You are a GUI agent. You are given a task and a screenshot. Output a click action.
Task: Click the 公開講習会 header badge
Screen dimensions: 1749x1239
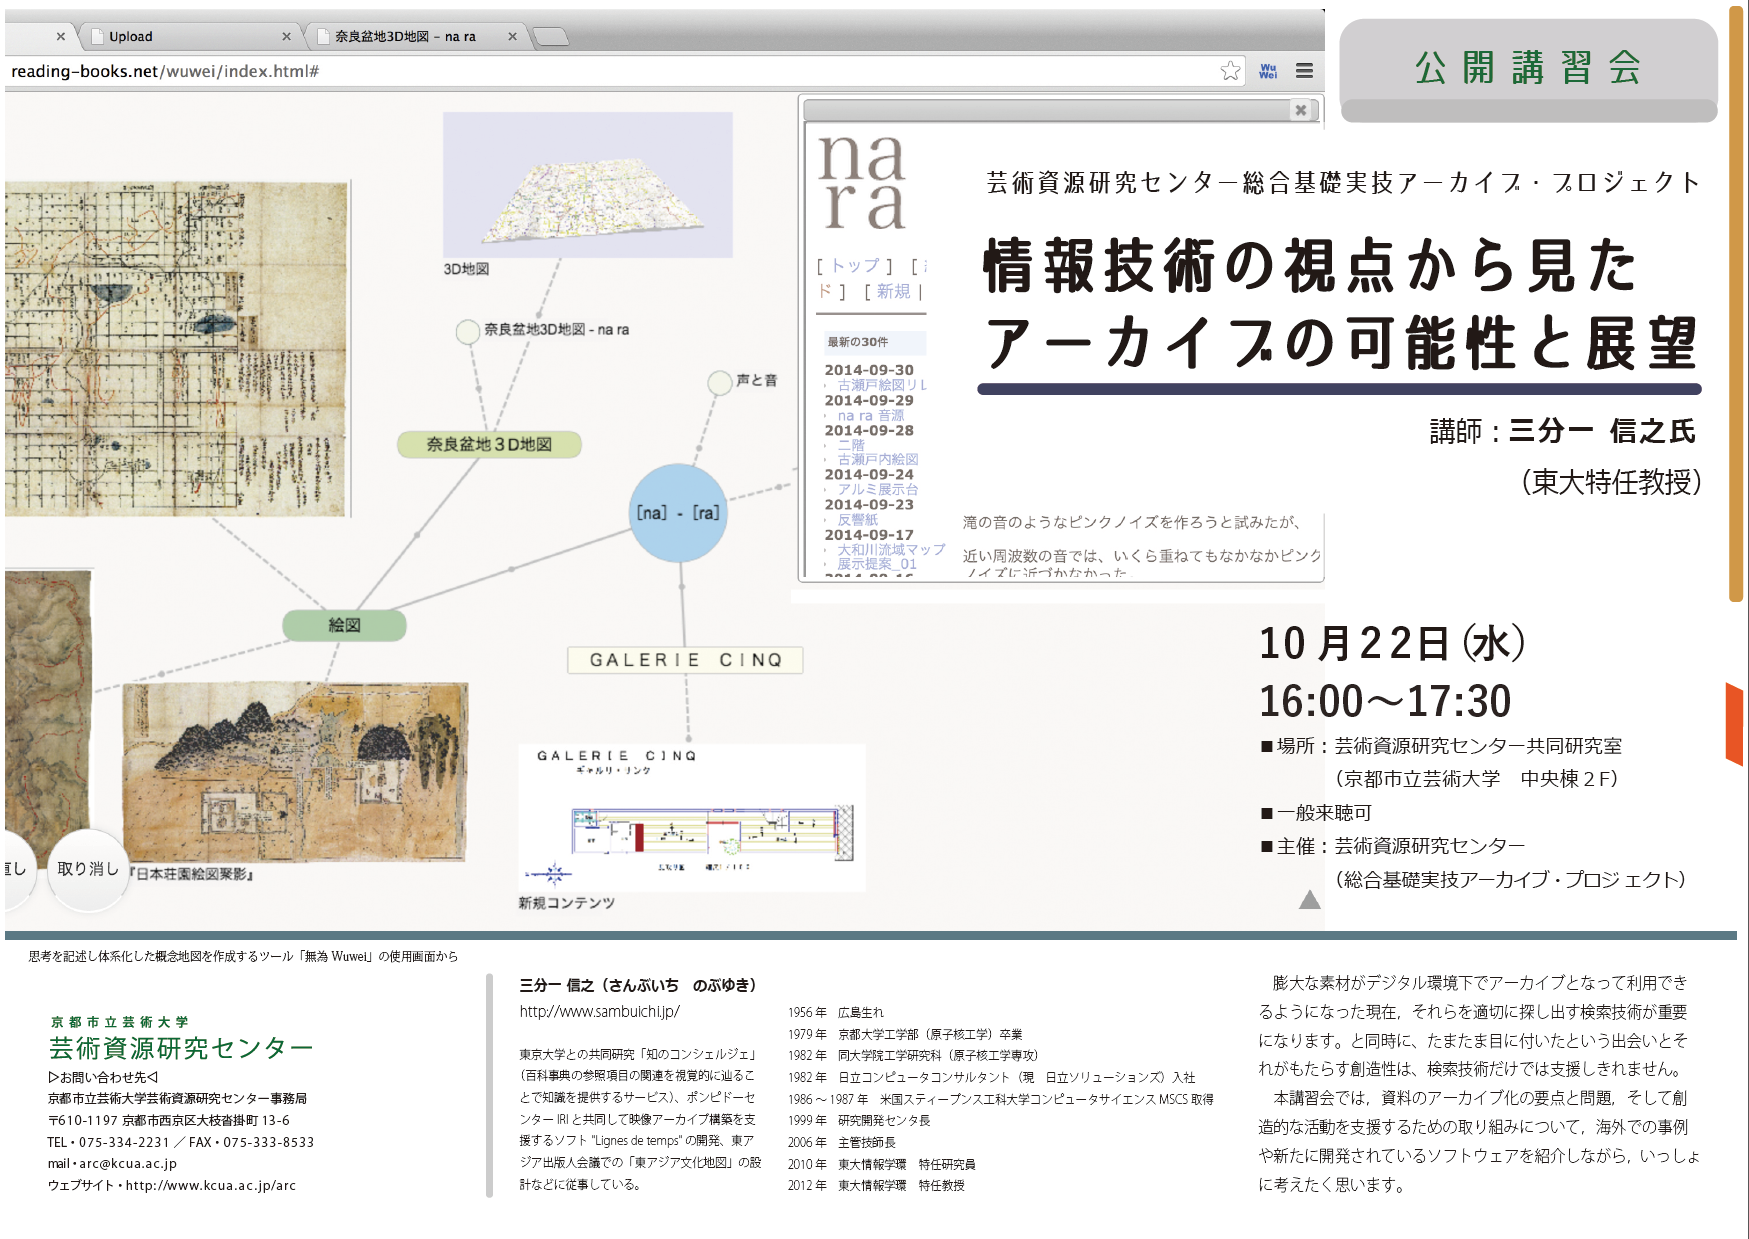click(x=1528, y=69)
